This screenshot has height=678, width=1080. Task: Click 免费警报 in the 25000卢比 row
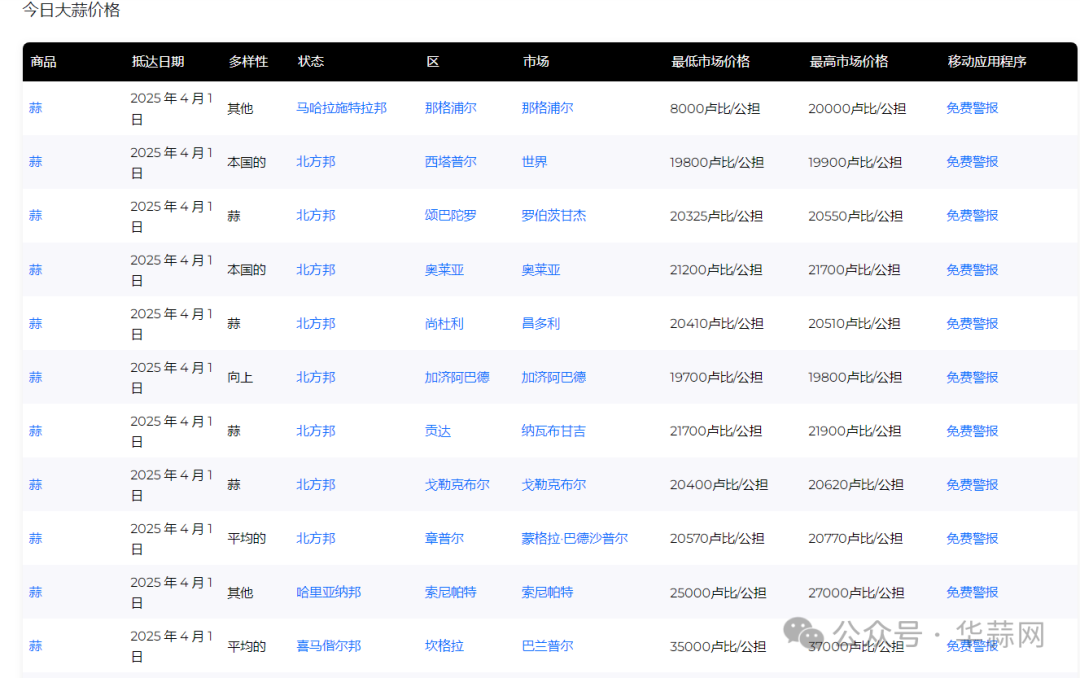pyautogui.click(x=972, y=592)
